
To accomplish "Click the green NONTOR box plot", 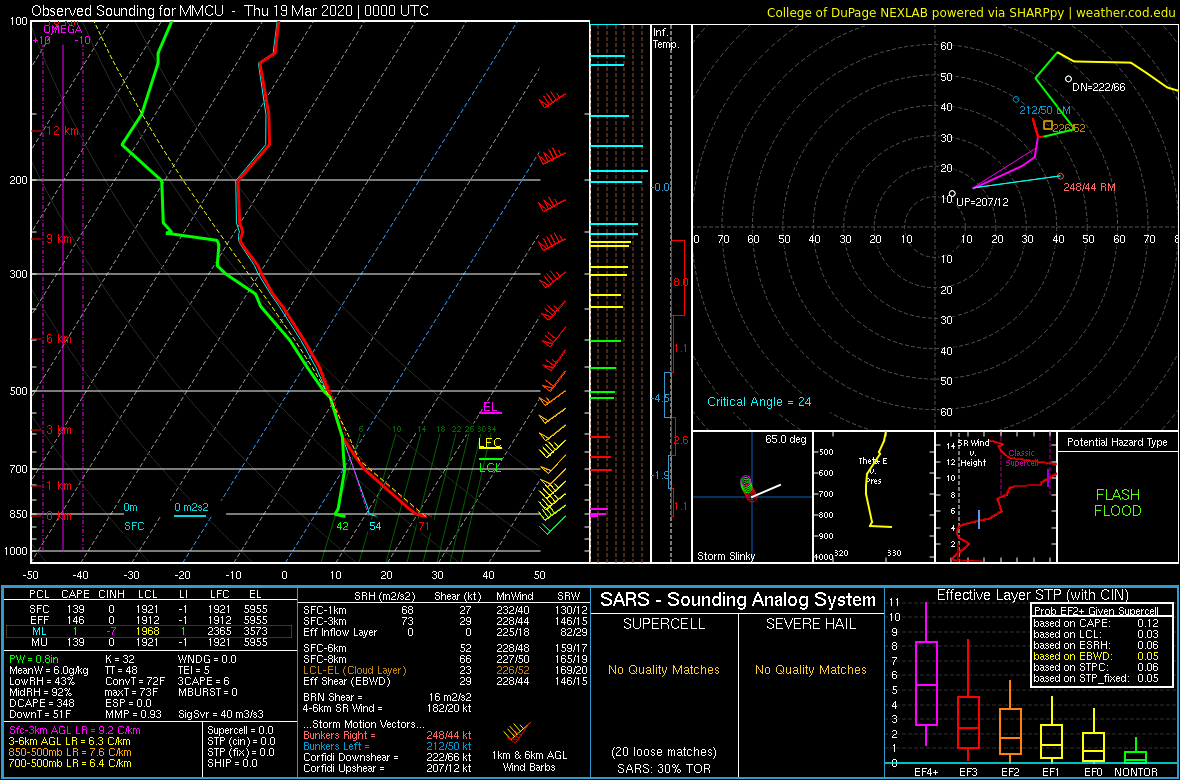I will (x=1136, y=750).
